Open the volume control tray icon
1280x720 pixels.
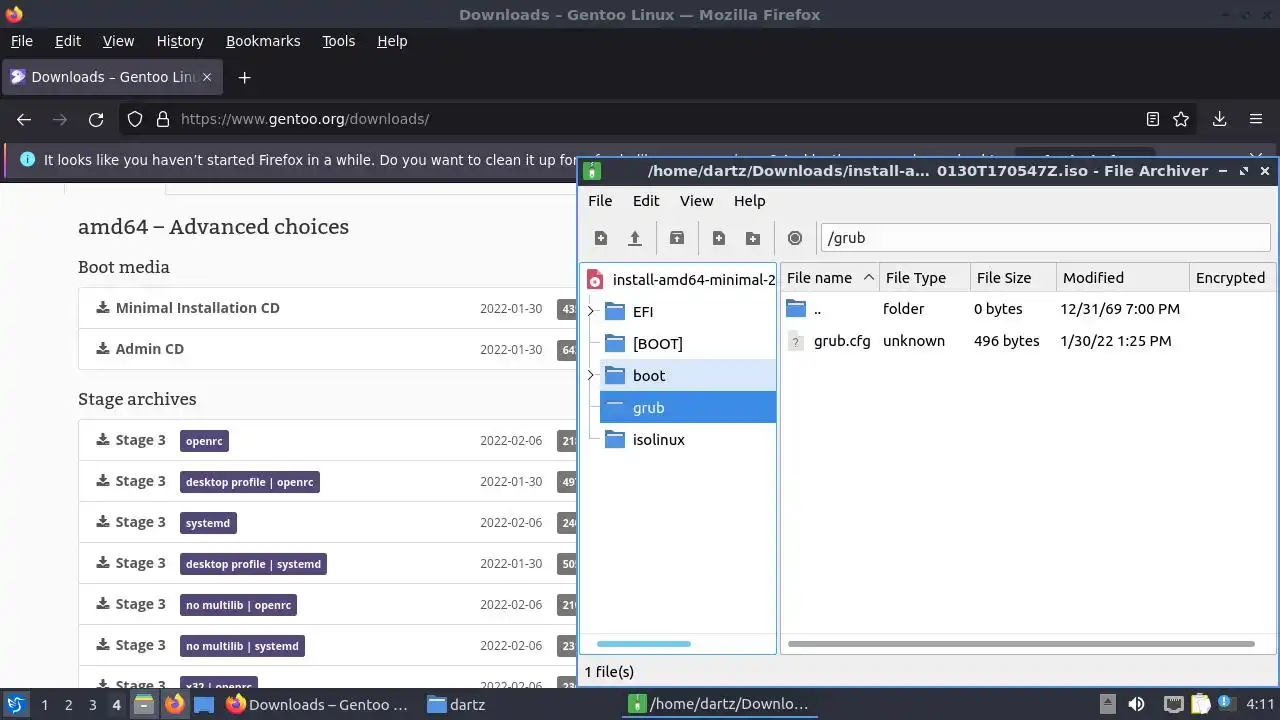(1136, 704)
